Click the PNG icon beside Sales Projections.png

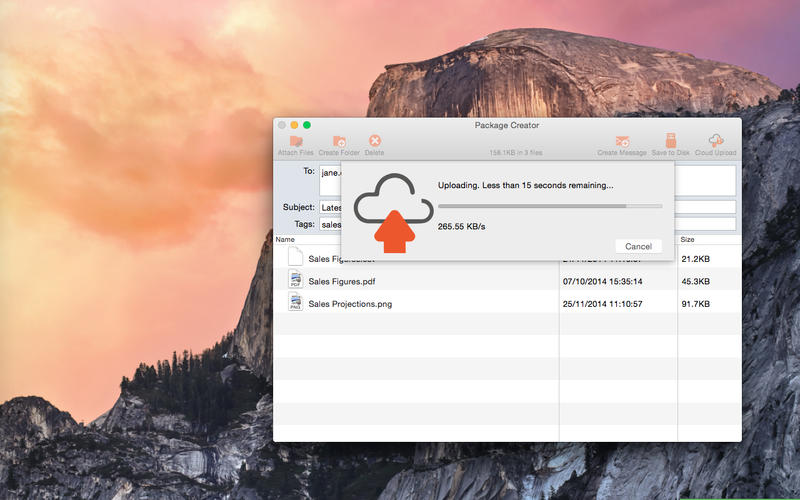tap(295, 303)
